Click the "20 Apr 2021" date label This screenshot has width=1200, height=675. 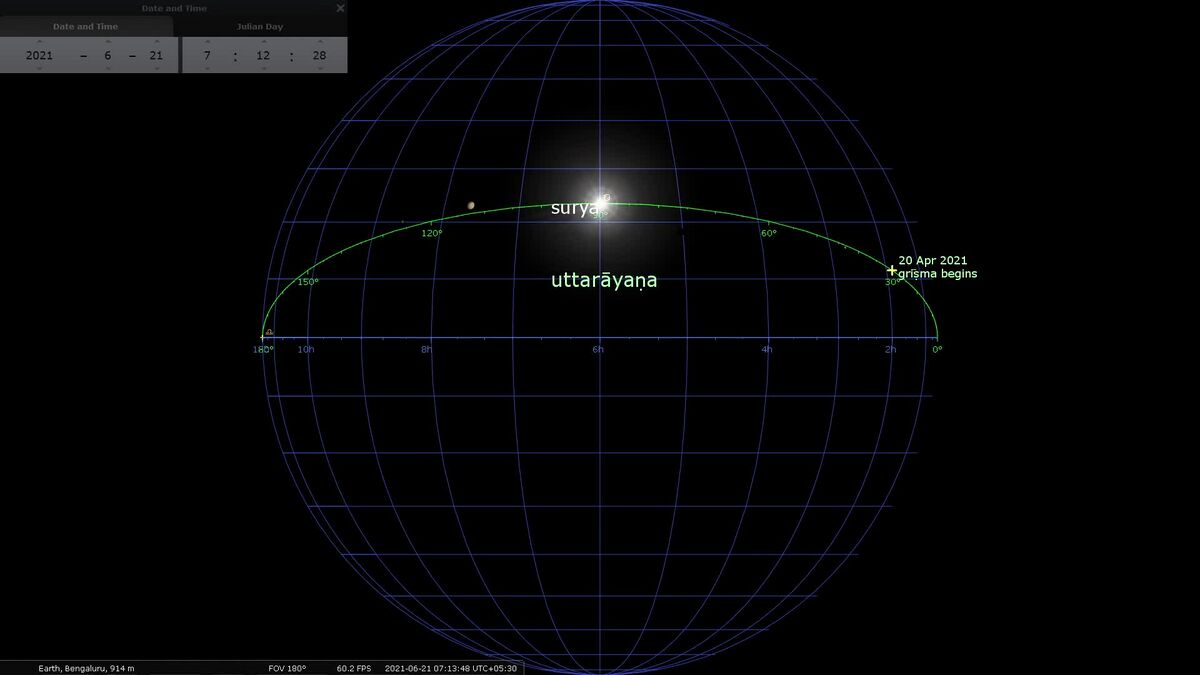(933, 261)
